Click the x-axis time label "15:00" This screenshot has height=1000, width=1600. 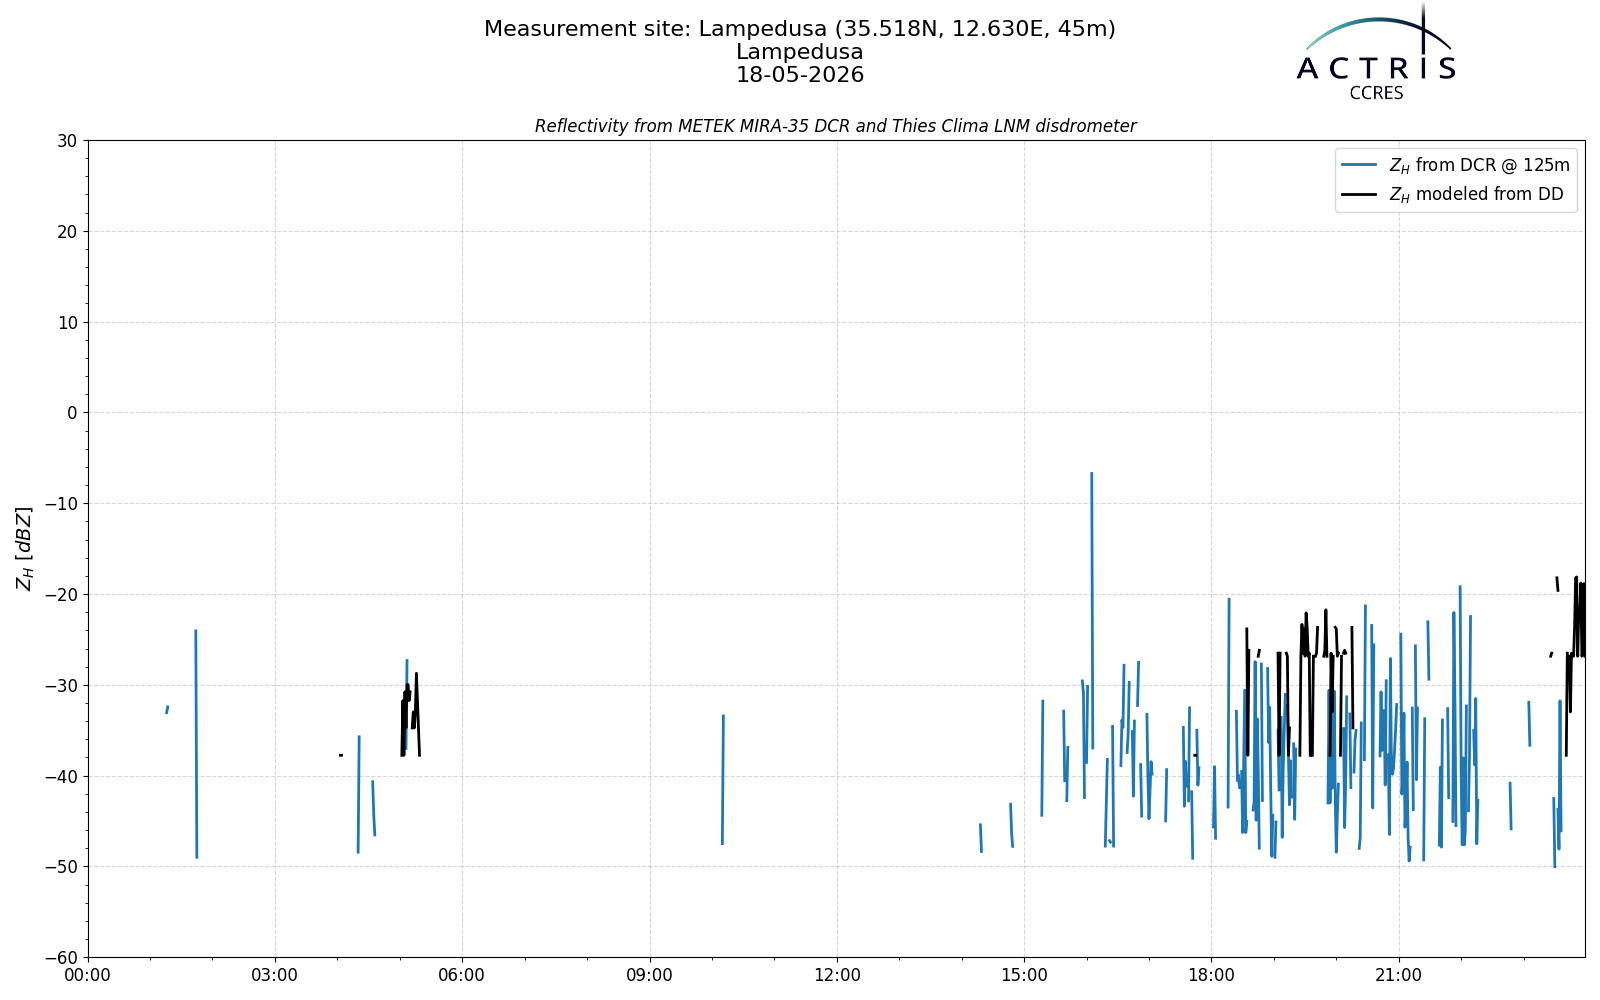tap(1024, 975)
